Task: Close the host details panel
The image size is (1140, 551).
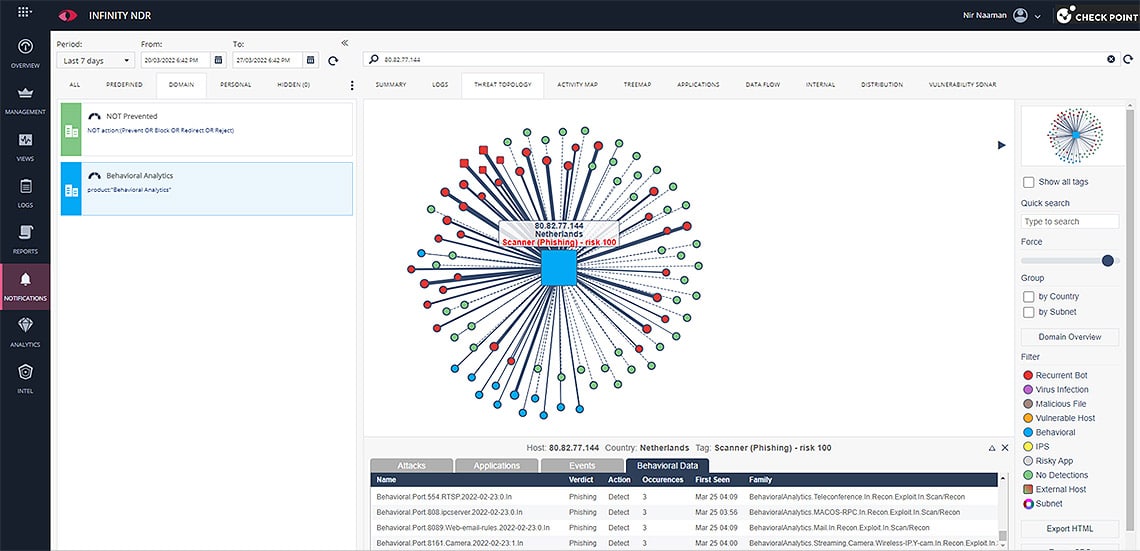Action: click(1005, 448)
